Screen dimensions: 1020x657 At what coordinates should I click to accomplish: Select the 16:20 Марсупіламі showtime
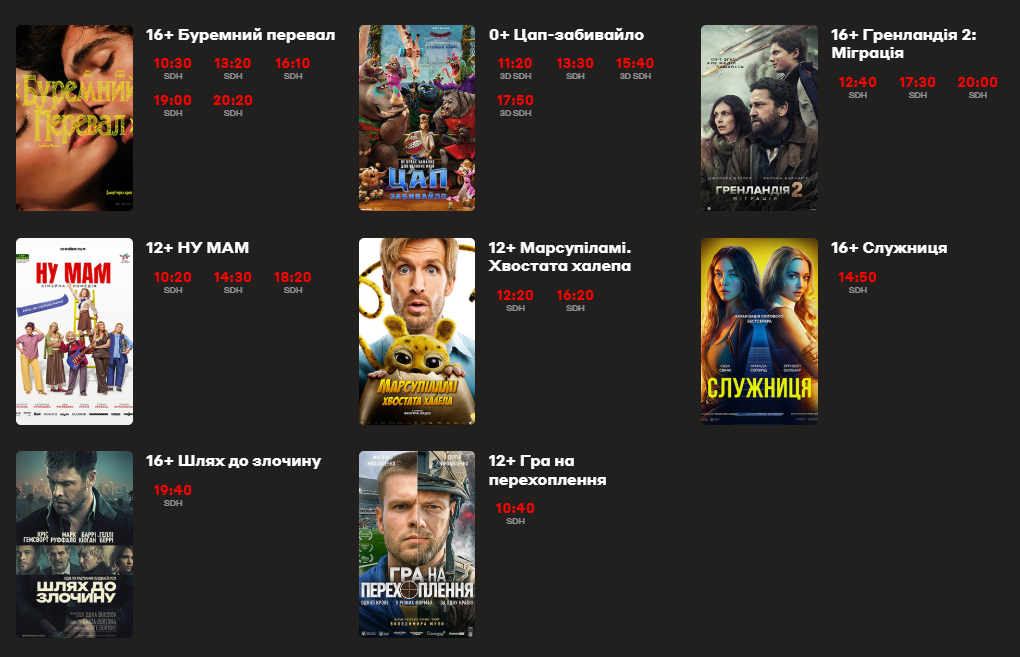[x=575, y=301]
